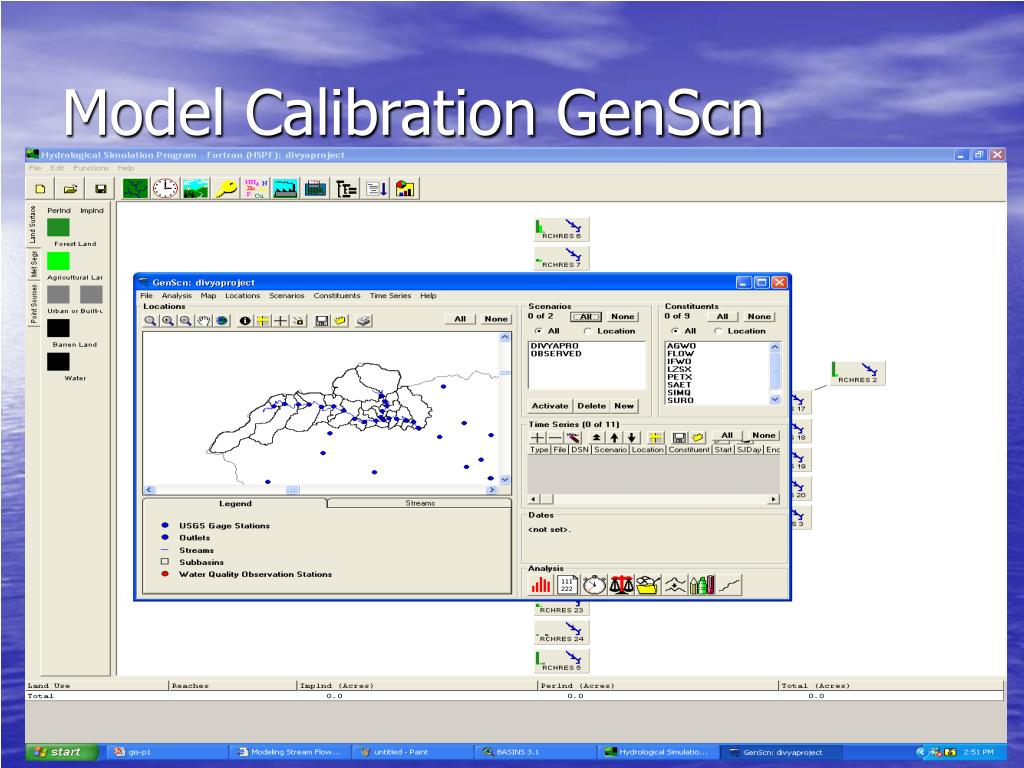The height and width of the screenshot is (768, 1024).
Task: Open the Analysis menu in GenScn
Action: pyautogui.click(x=177, y=296)
